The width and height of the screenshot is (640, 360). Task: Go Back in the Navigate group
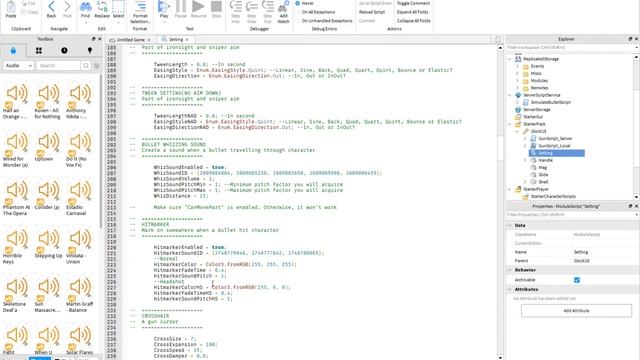[51, 9]
